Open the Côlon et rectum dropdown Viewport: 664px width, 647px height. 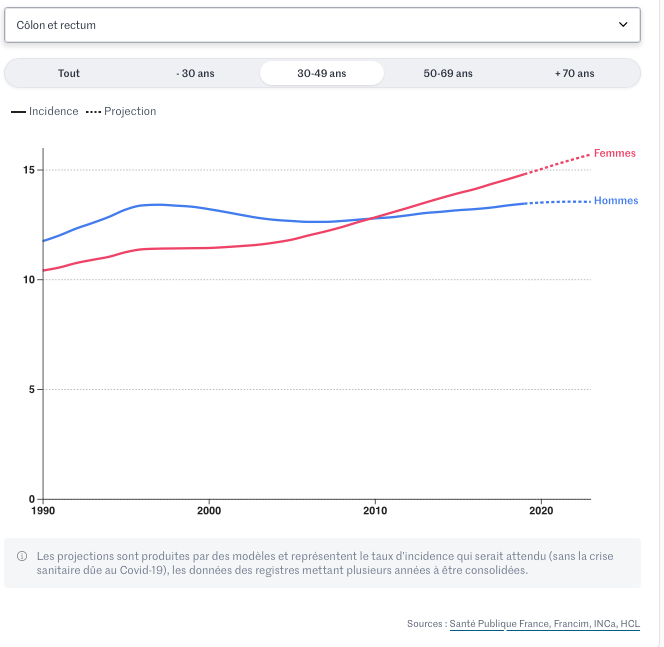pos(321,25)
